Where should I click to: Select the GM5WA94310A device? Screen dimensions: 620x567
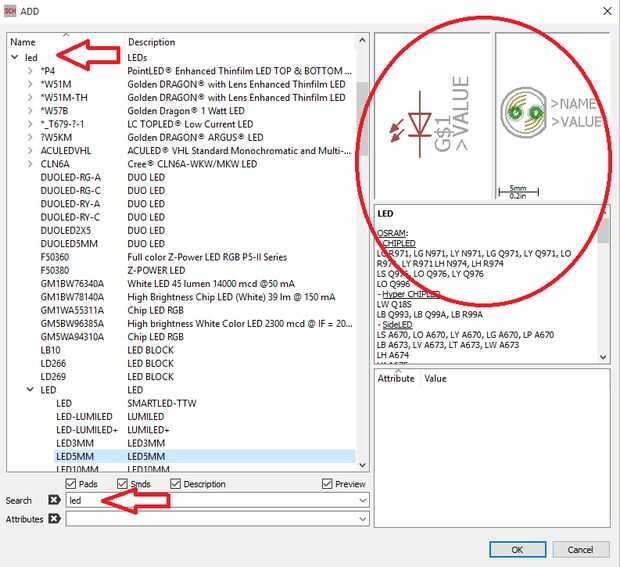[72, 336]
